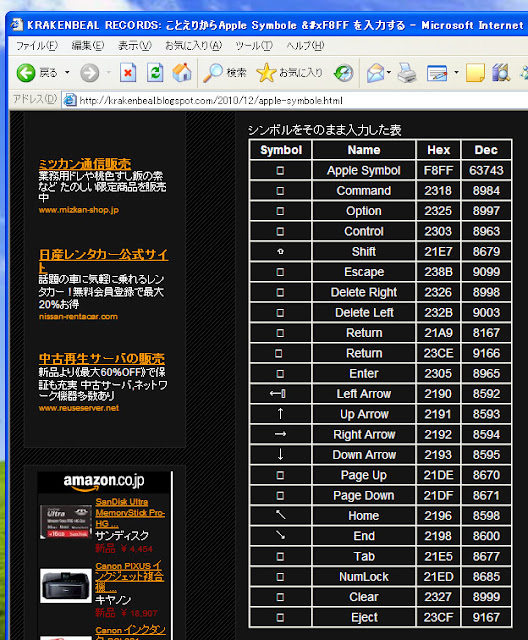
Task: Click the yellow note toolbar icon
Action: 475,73
